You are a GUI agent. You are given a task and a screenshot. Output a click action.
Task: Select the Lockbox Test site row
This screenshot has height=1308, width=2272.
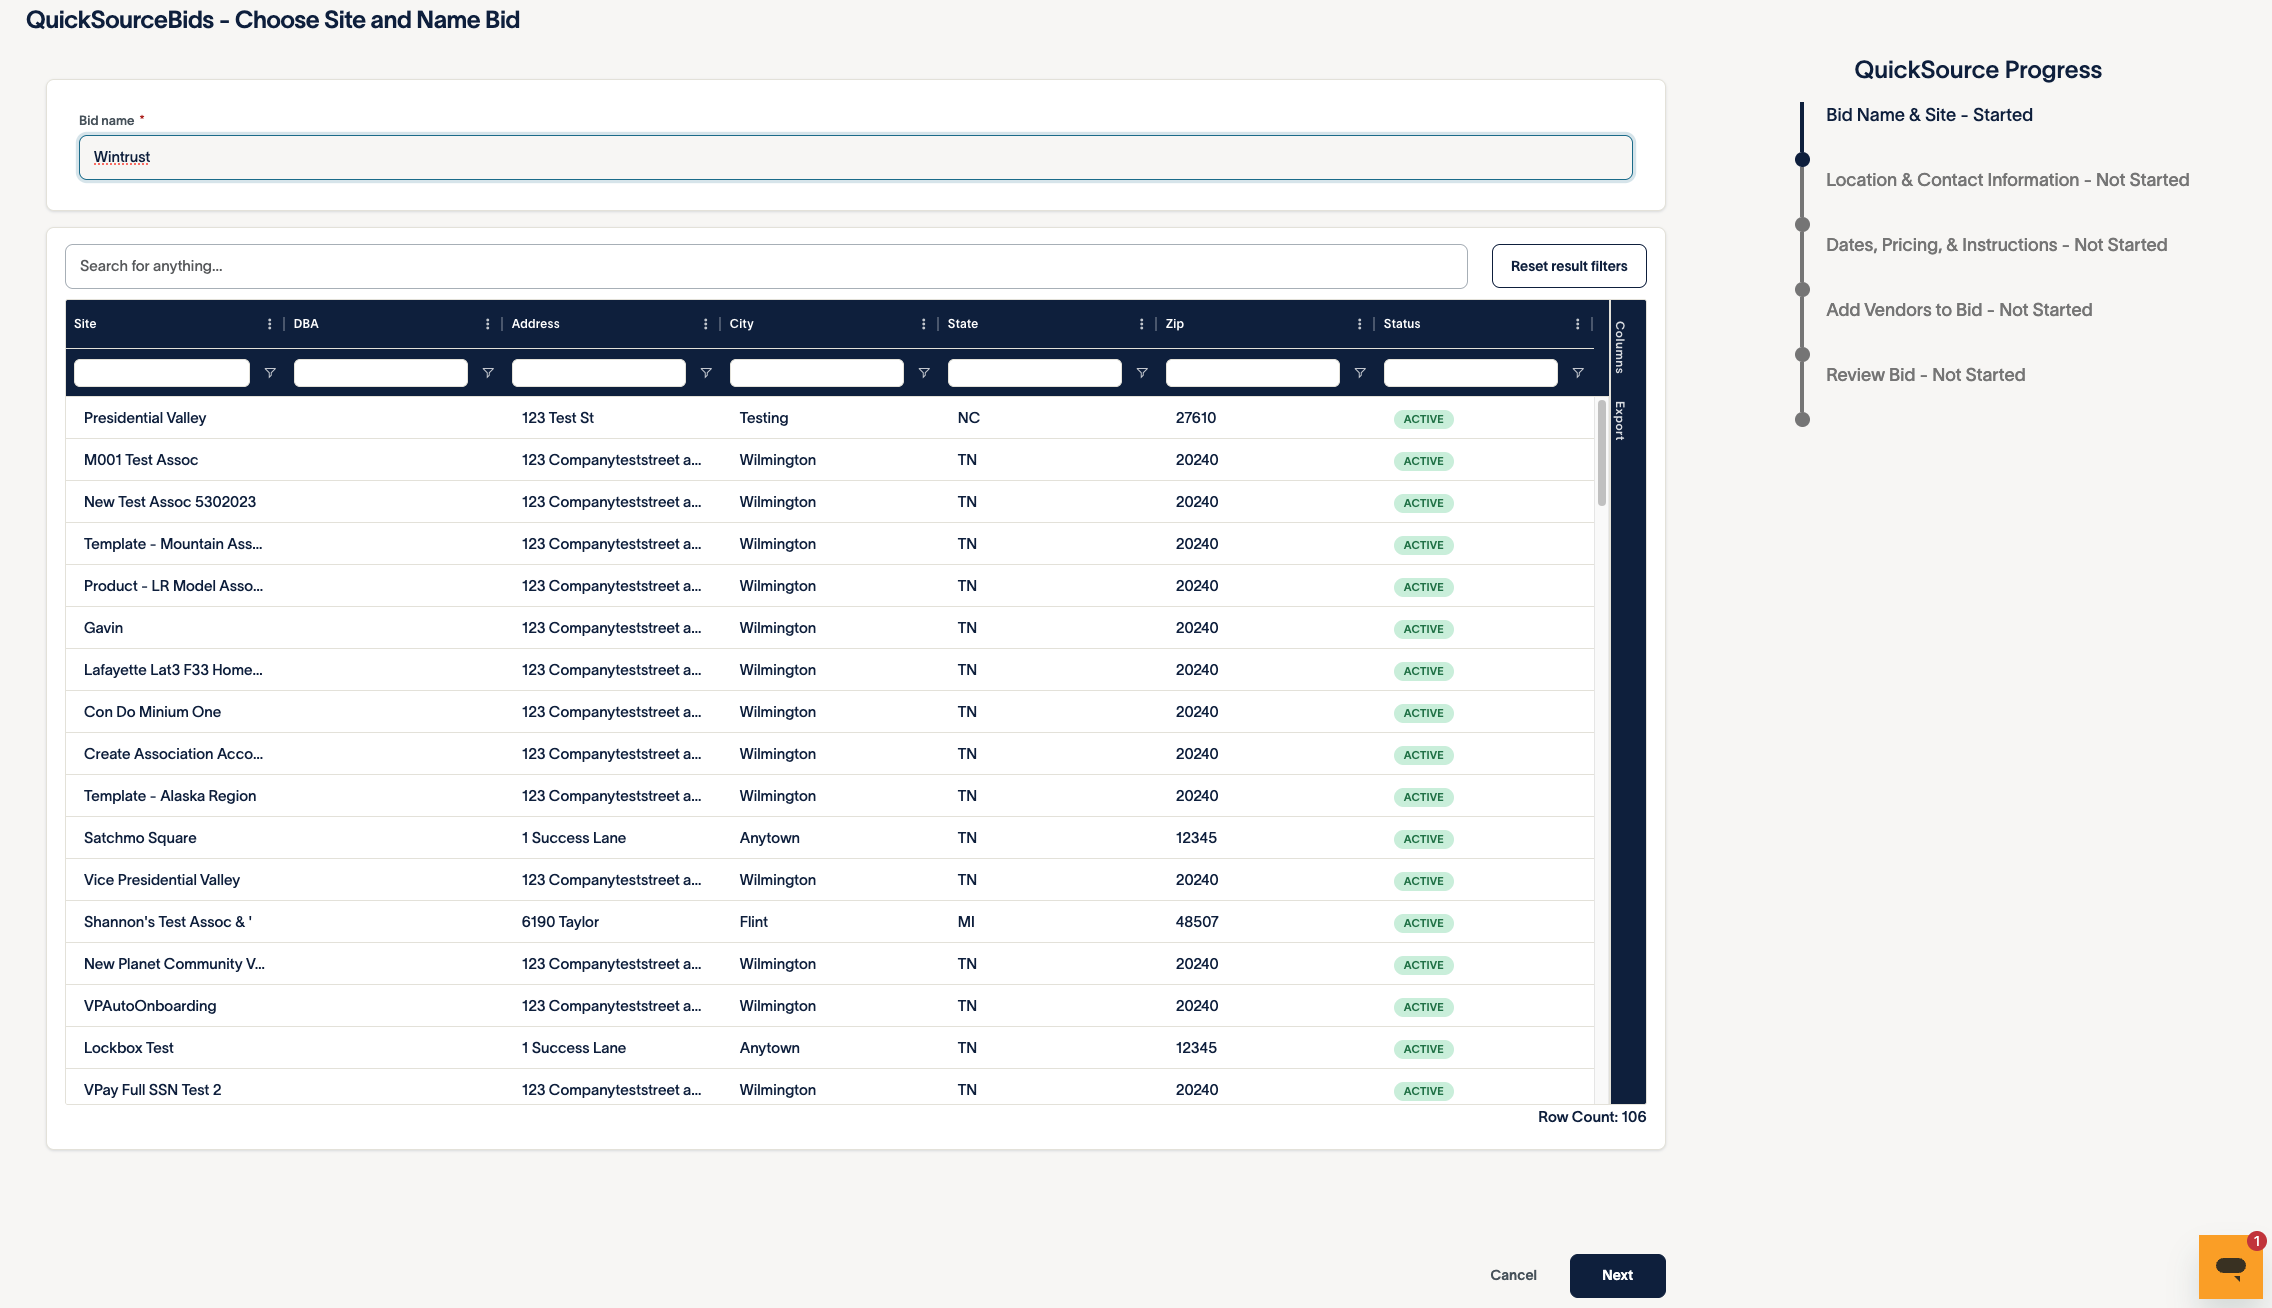tap(830, 1048)
